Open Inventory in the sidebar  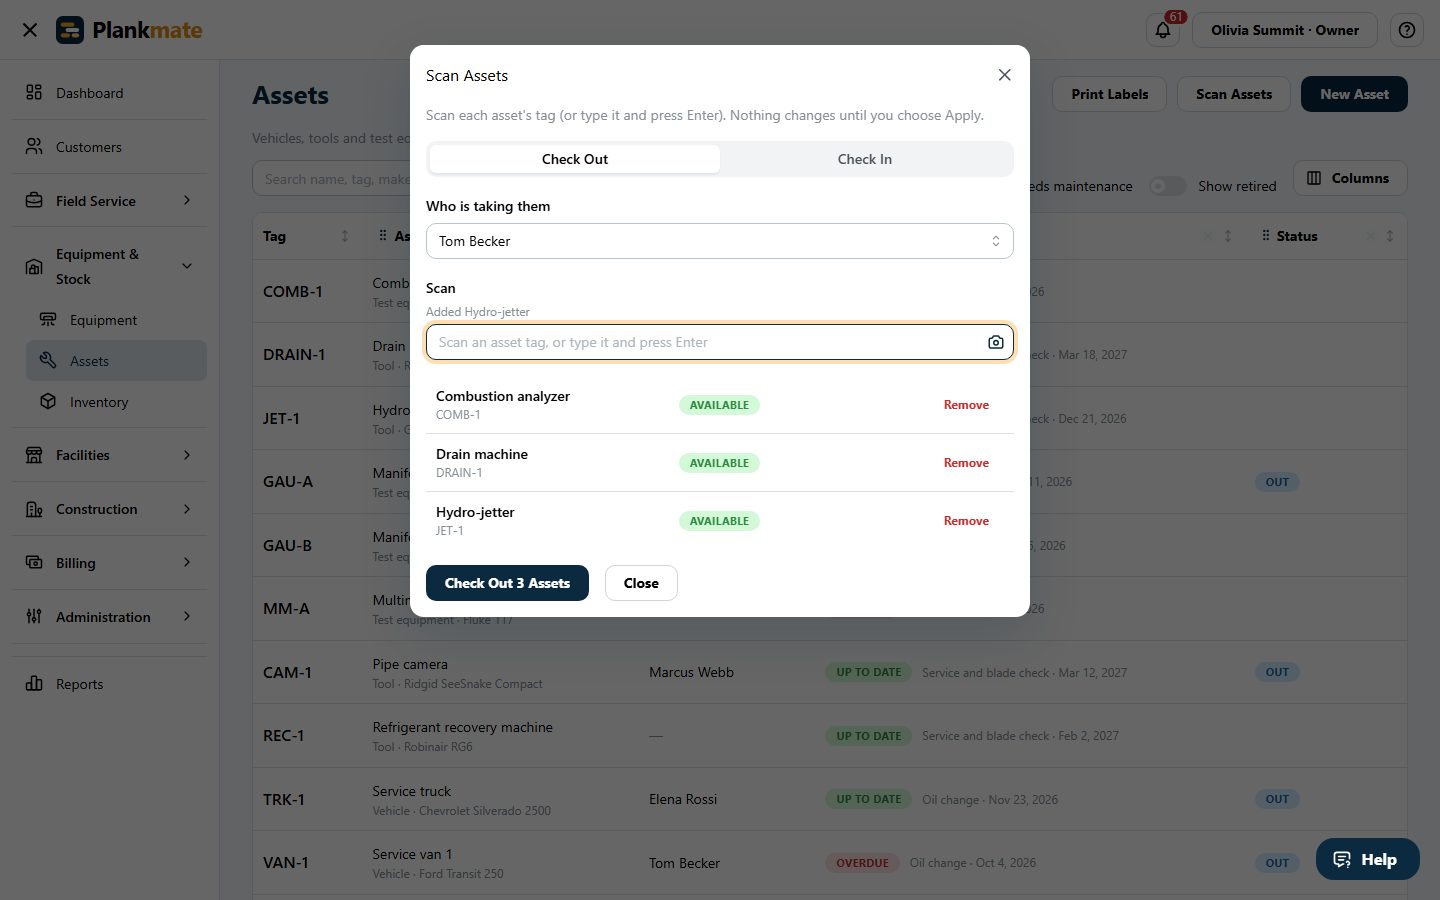pos(116,402)
